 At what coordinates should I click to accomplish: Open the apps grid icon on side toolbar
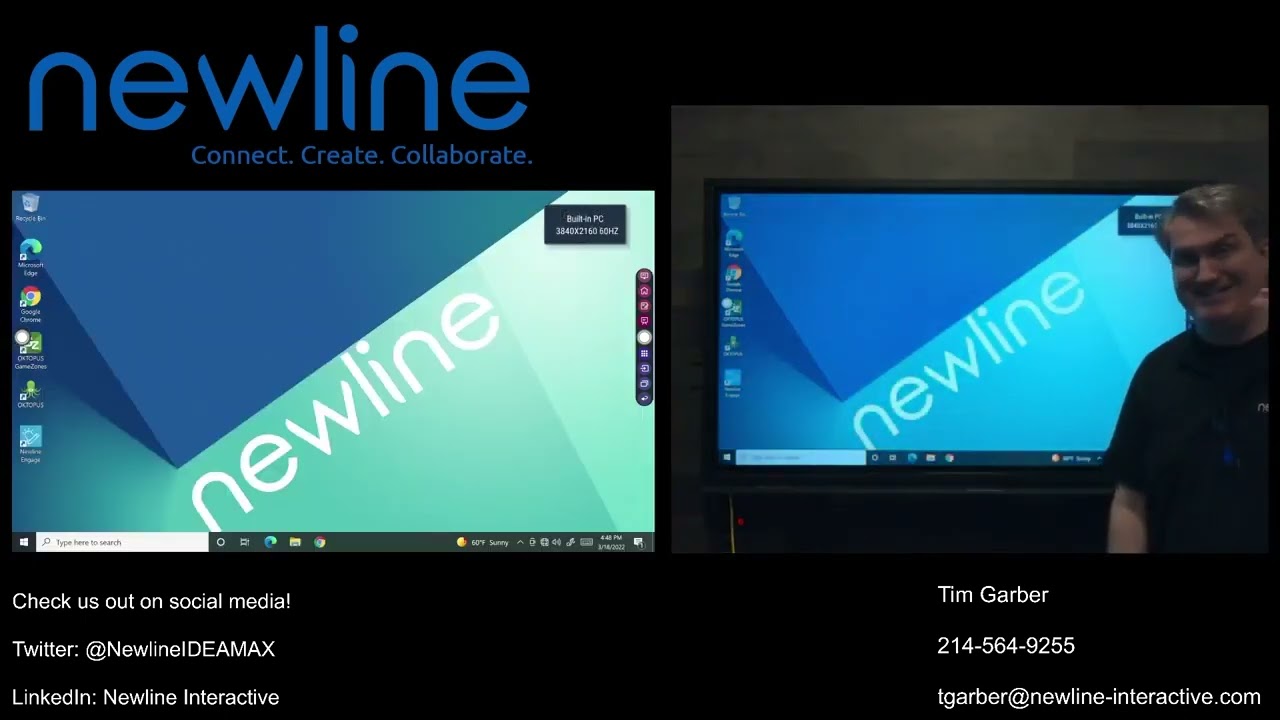645,353
